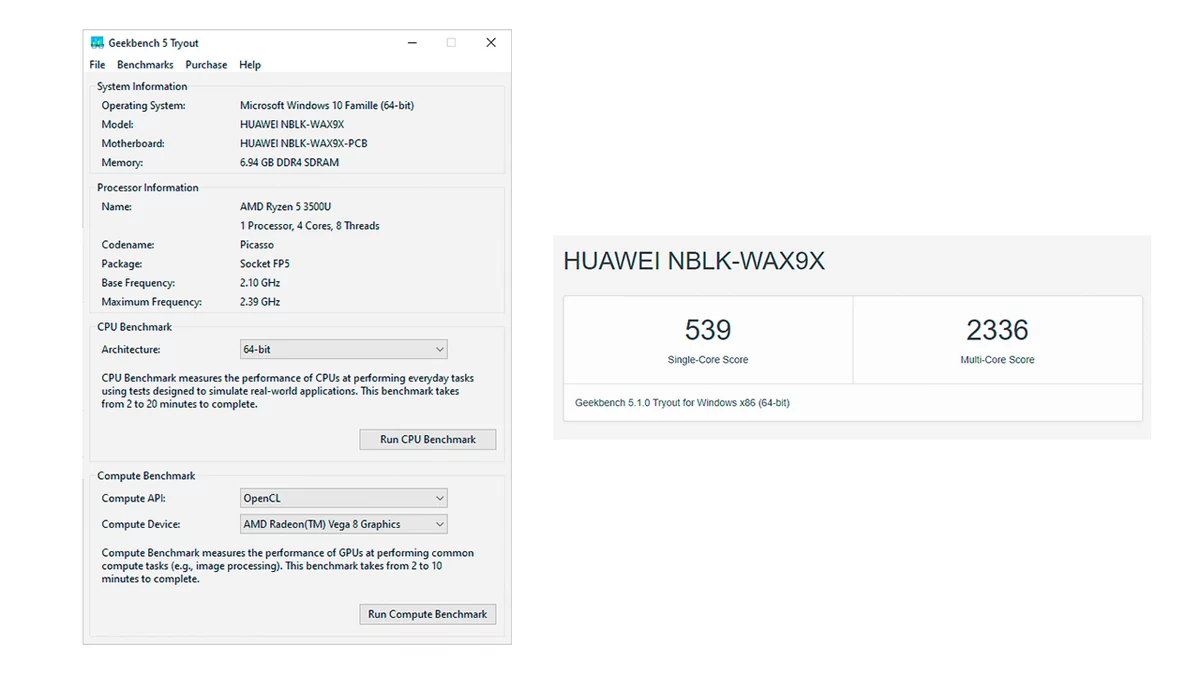
Task: Click the 'Geekbench 5 Tryout' window title
Action: [154, 43]
